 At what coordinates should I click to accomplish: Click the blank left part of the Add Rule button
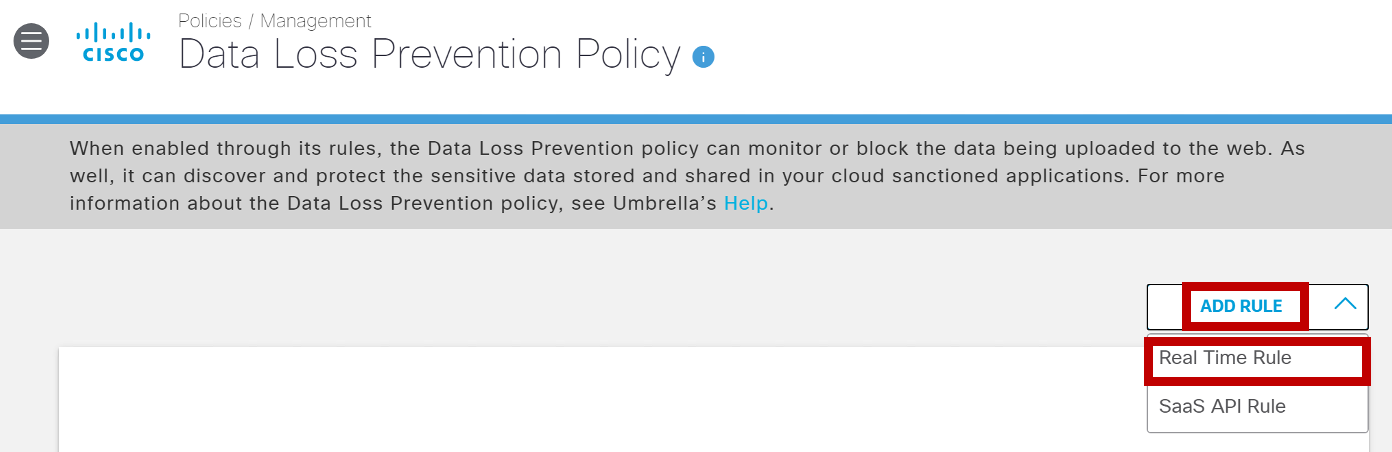pyautogui.click(x=1166, y=306)
